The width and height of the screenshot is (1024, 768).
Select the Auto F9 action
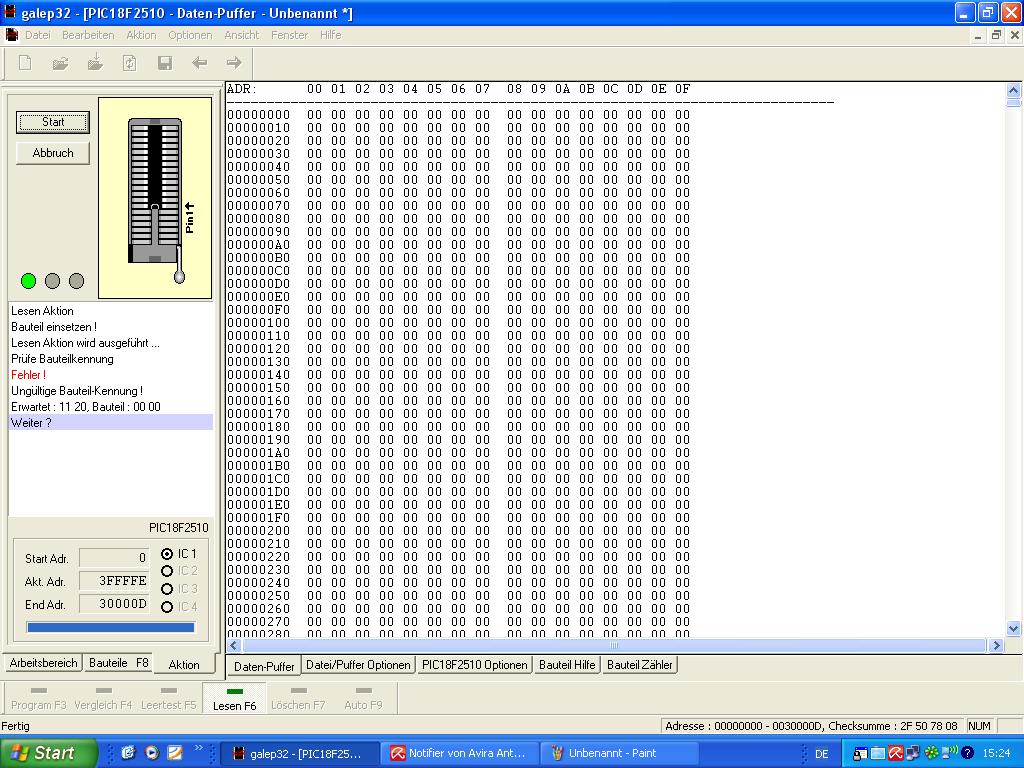pos(363,699)
